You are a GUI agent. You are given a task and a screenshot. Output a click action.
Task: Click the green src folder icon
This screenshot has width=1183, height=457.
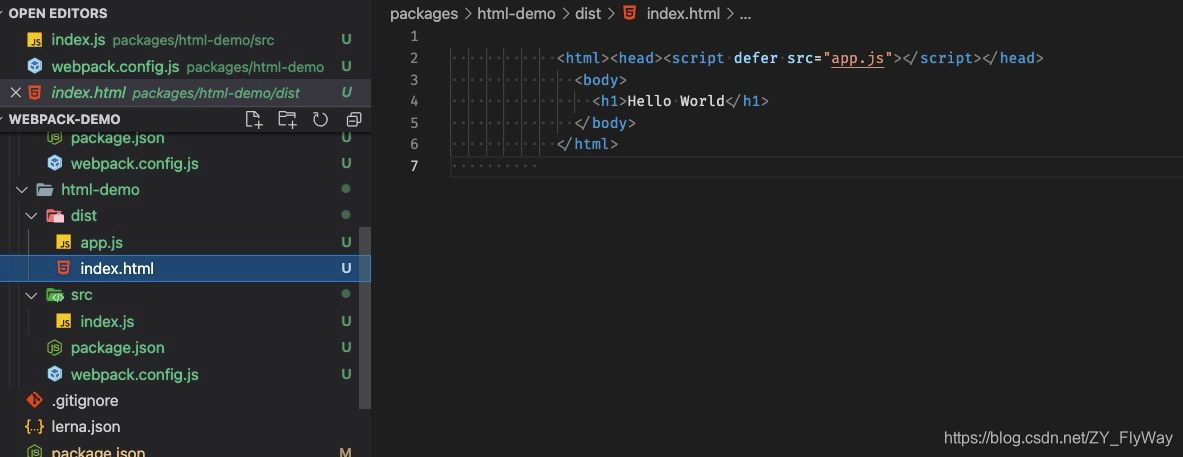pos(55,296)
